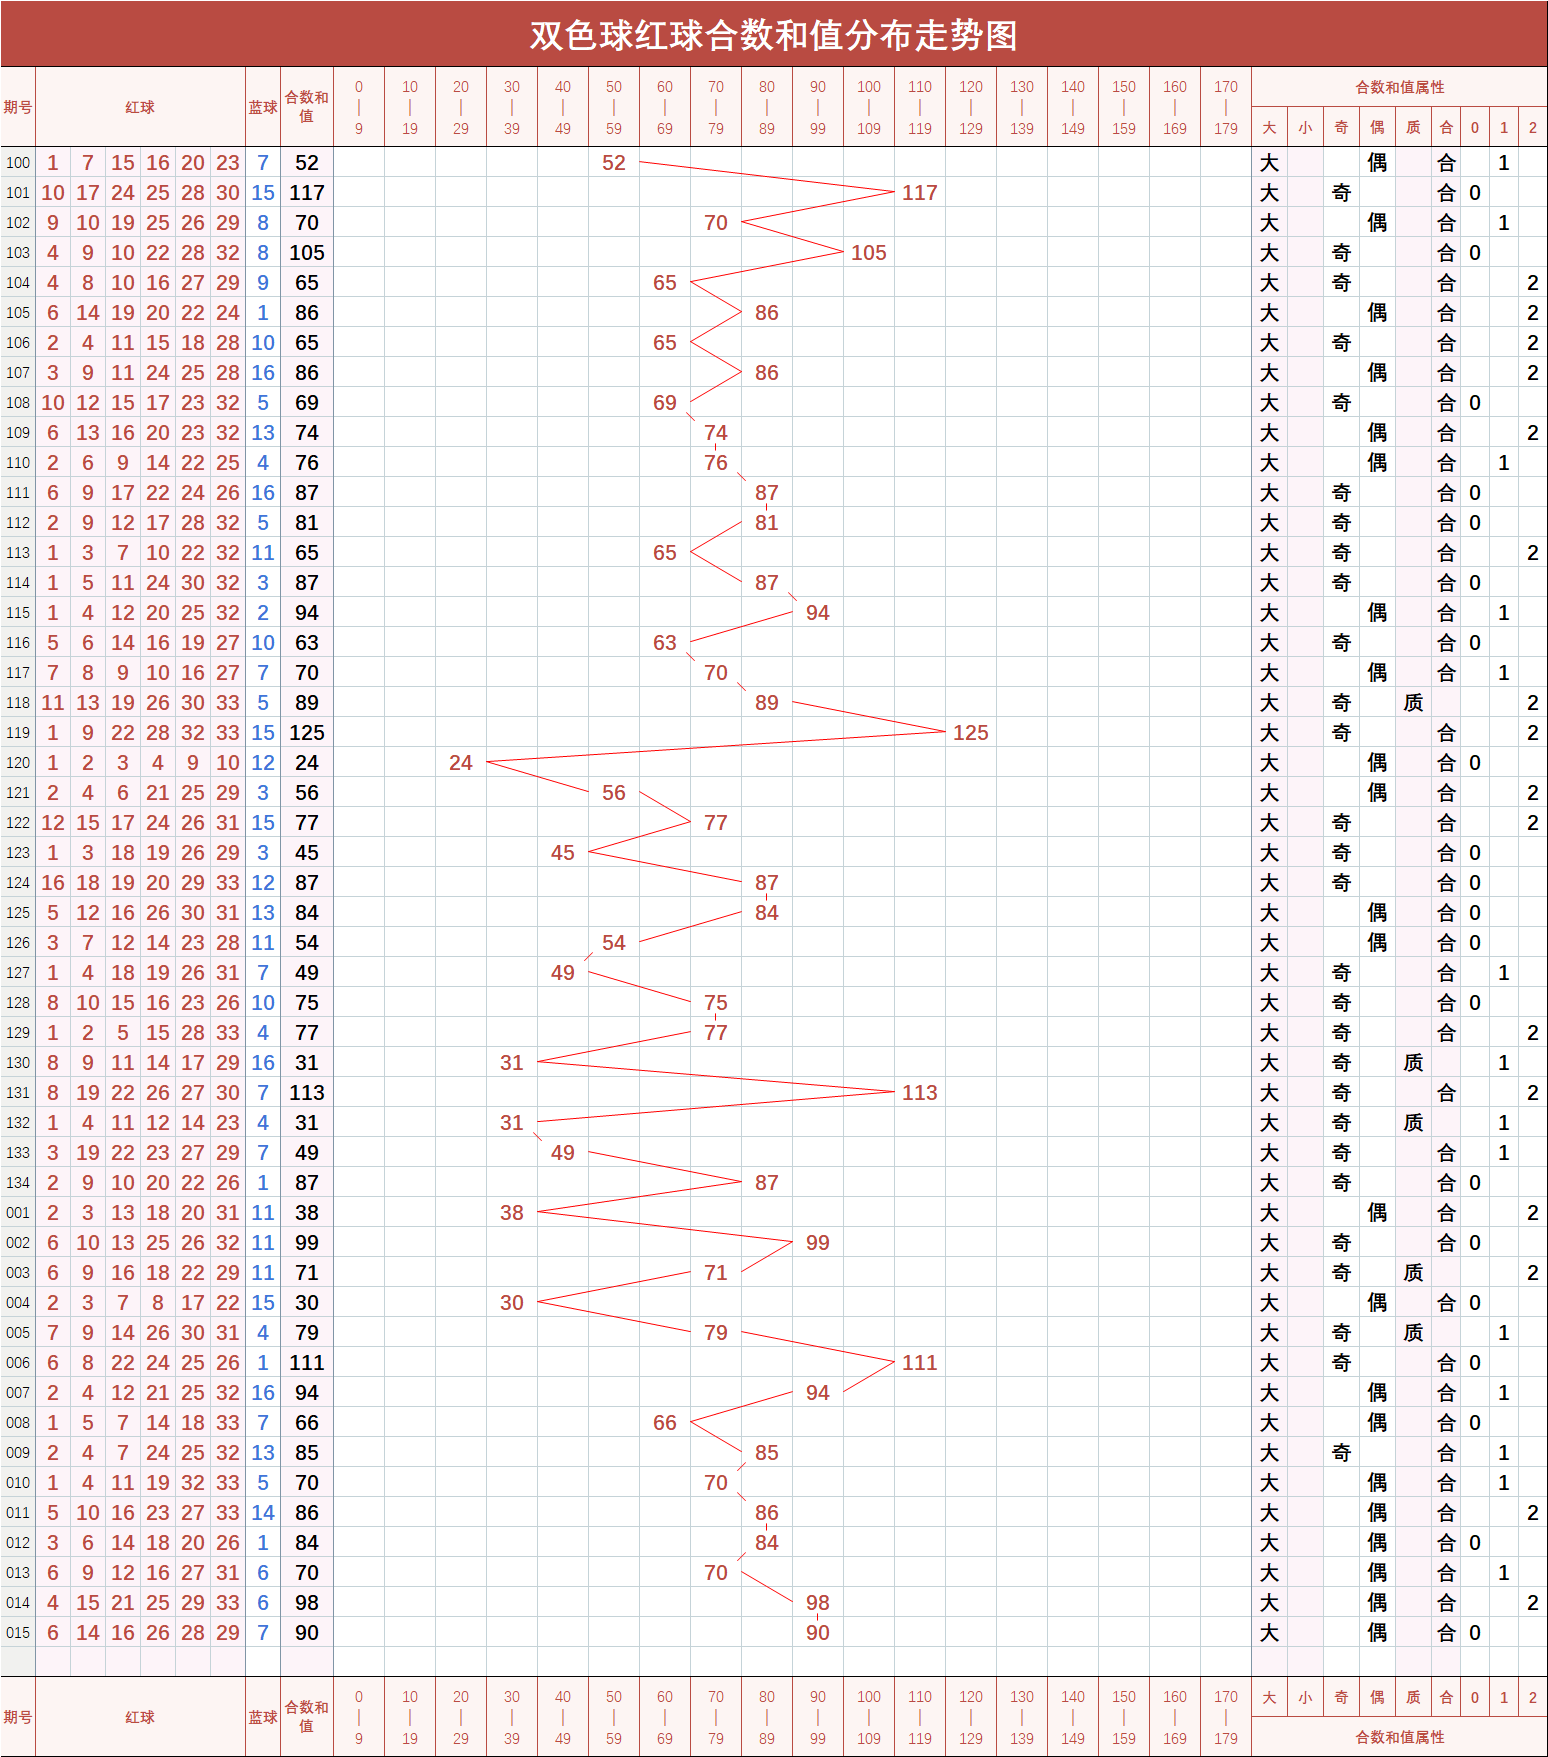Click the bottom 0-9 range footer cell
The width and height of the screenshot is (1548, 1757).
(358, 1717)
